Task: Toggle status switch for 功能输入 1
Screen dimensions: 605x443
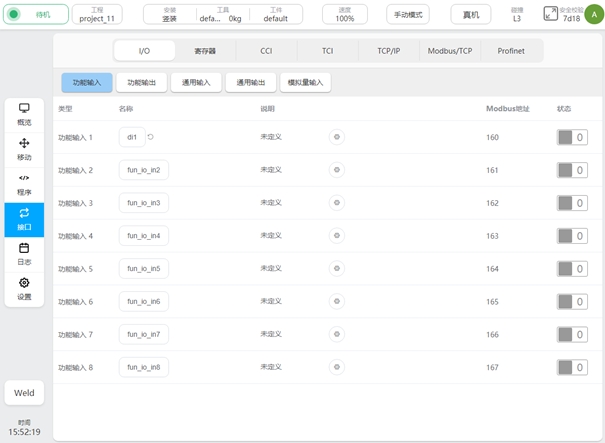Action: pos(572,137)
